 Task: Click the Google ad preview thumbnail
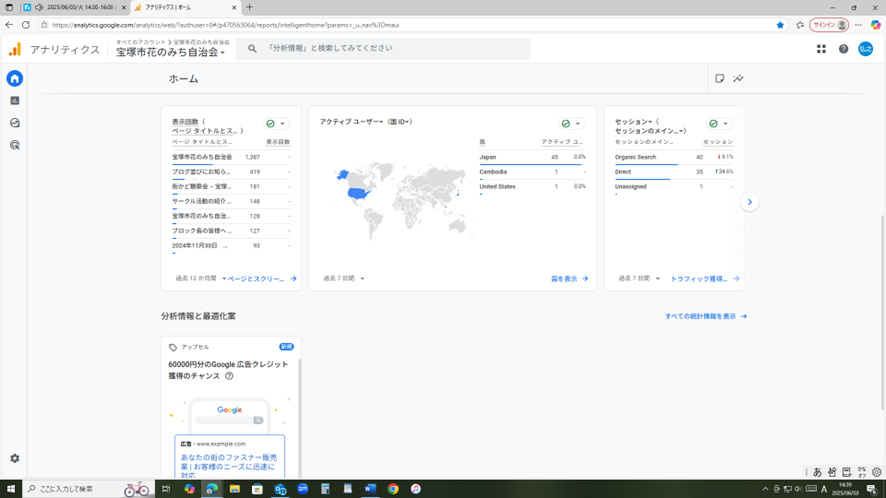(229, 437)
